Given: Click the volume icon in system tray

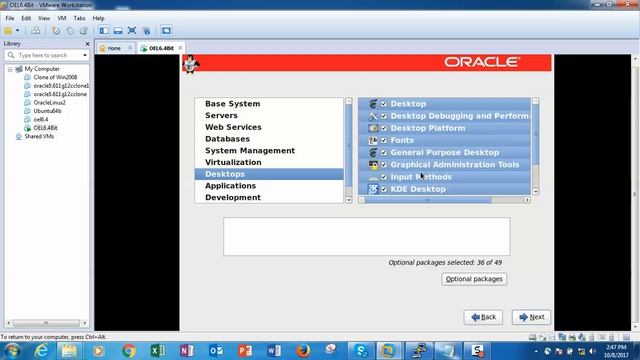Looking at the screenshot, I should 592,351.
